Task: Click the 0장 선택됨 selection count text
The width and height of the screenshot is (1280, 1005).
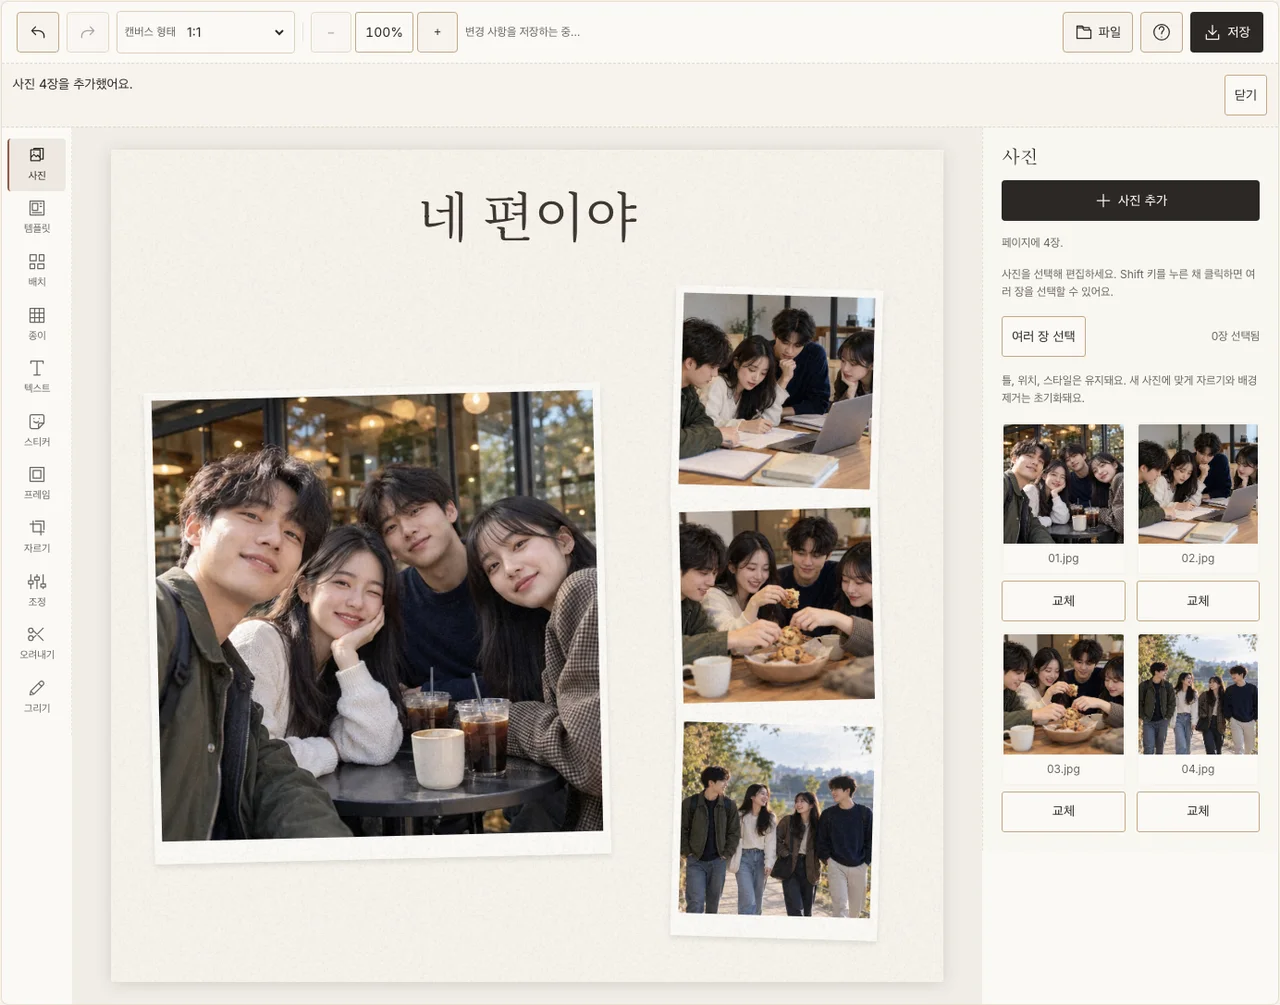Action: 1235,336
